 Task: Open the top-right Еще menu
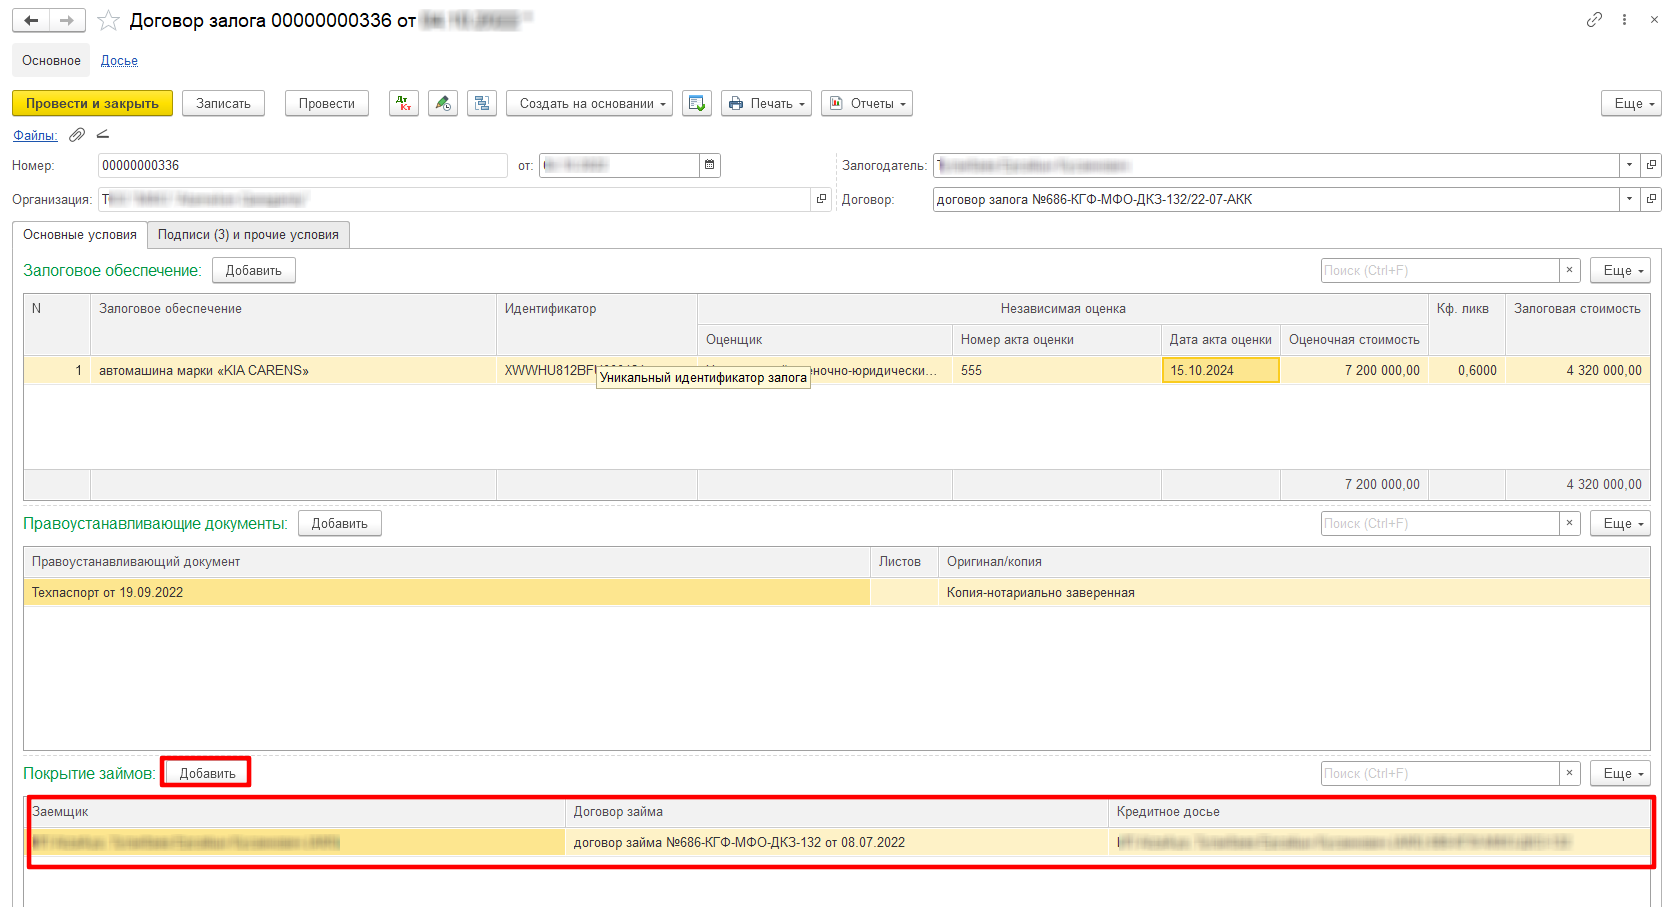pyautogui.click(x=1631, y=103)
